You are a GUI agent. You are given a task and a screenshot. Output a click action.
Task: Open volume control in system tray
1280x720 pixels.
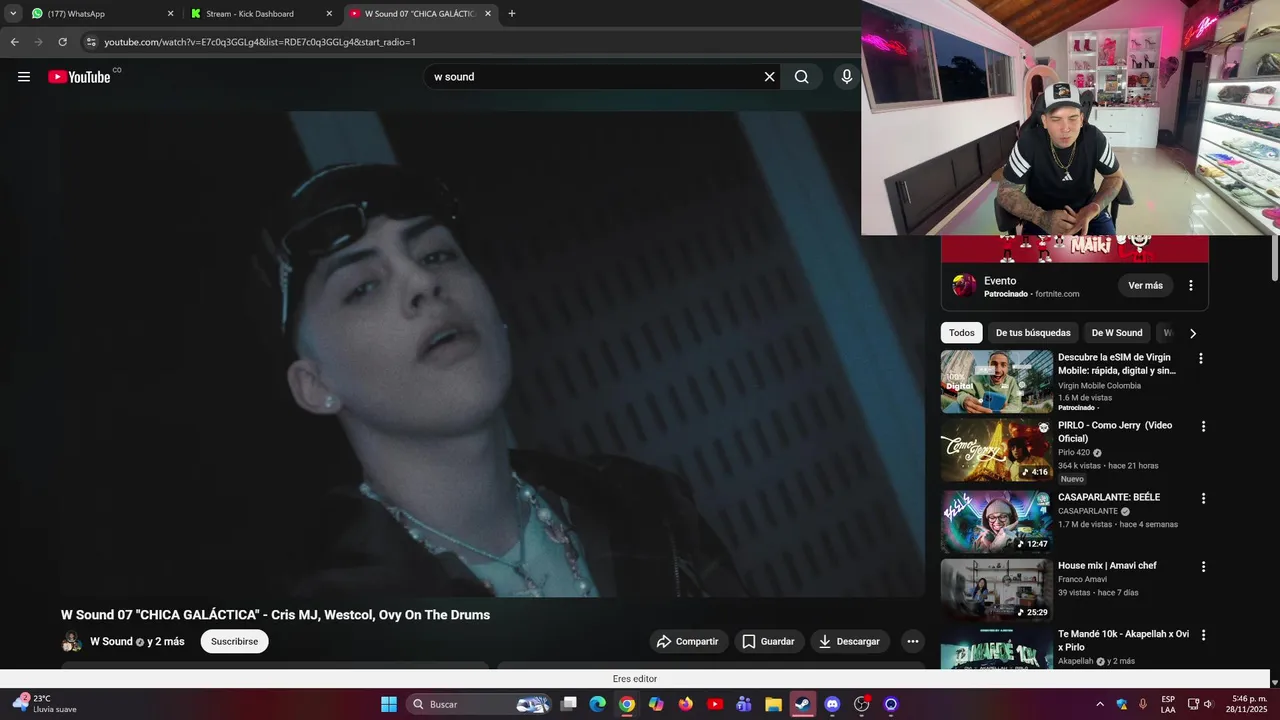click(1208, 704)
